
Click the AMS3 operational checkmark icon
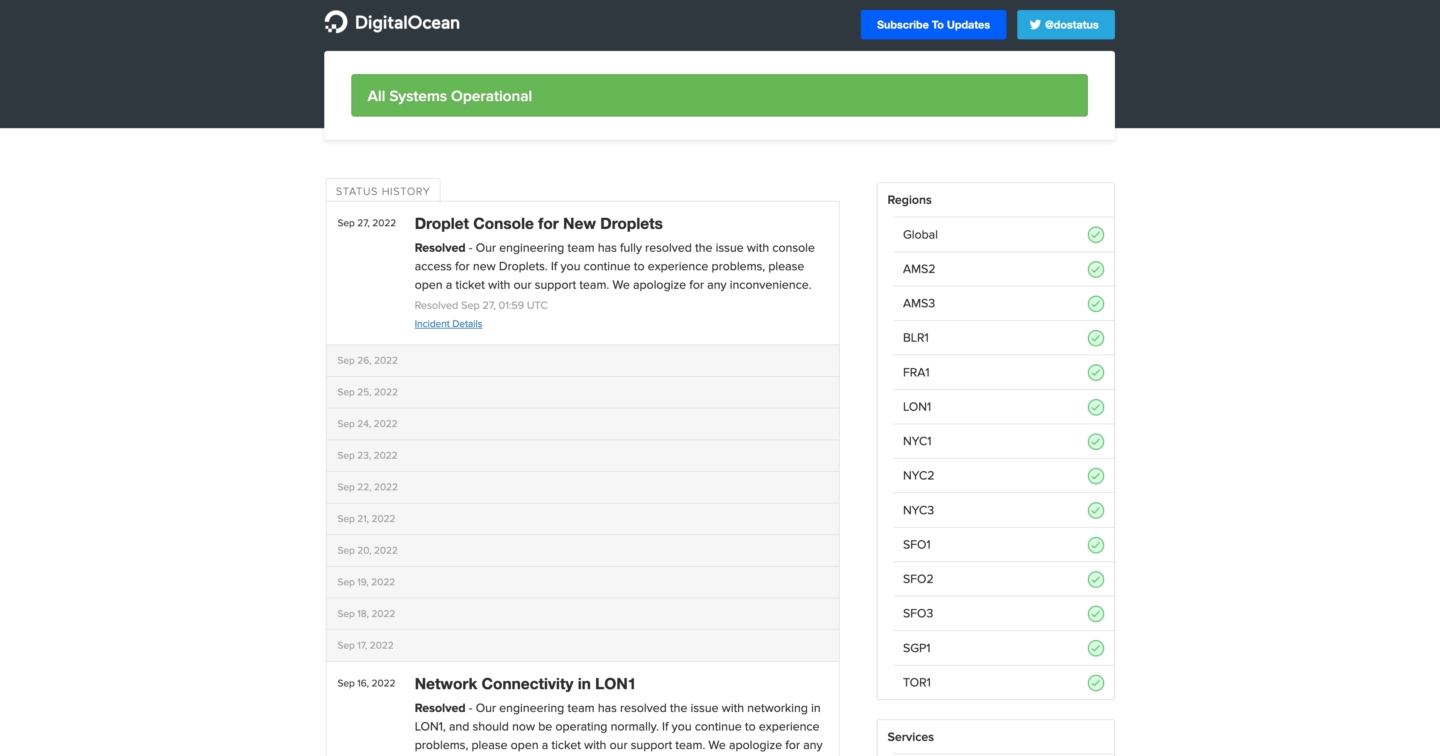point(1096,304)
